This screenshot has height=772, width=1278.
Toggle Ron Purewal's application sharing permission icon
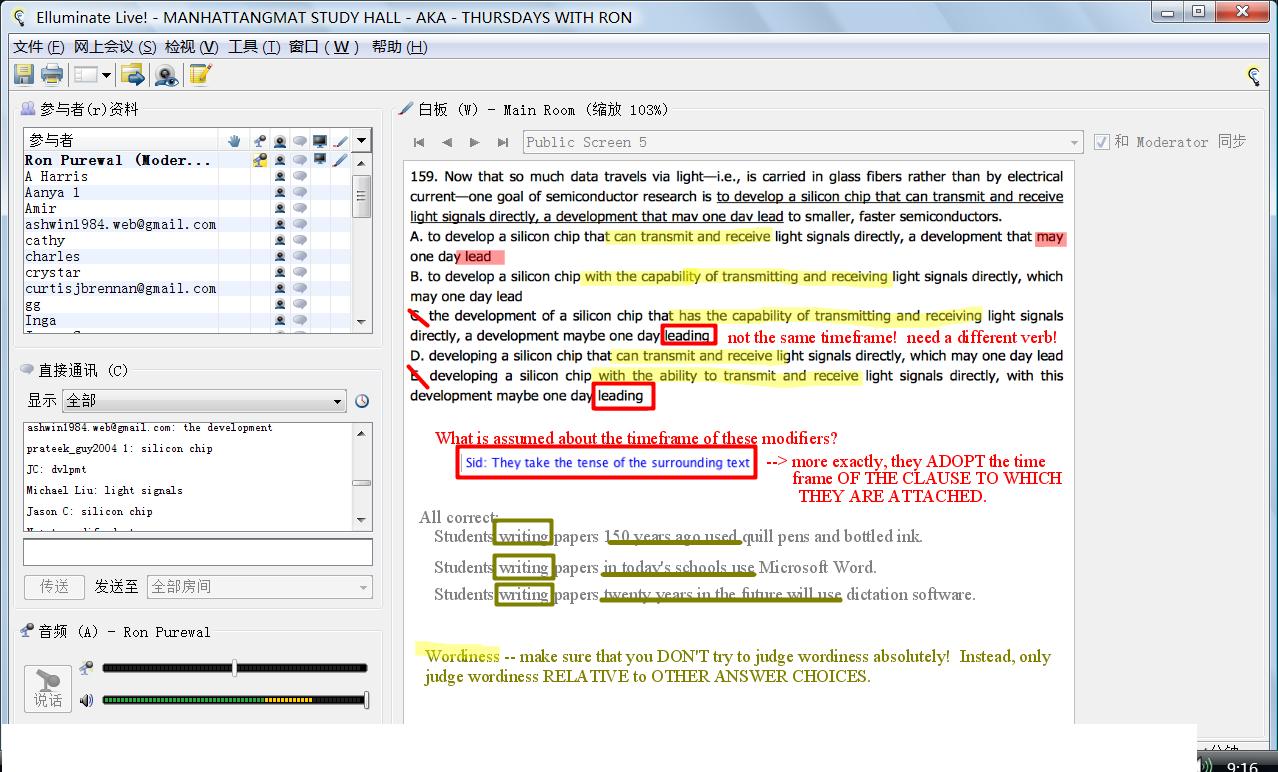pyautogui.click(x=320, y=160)
